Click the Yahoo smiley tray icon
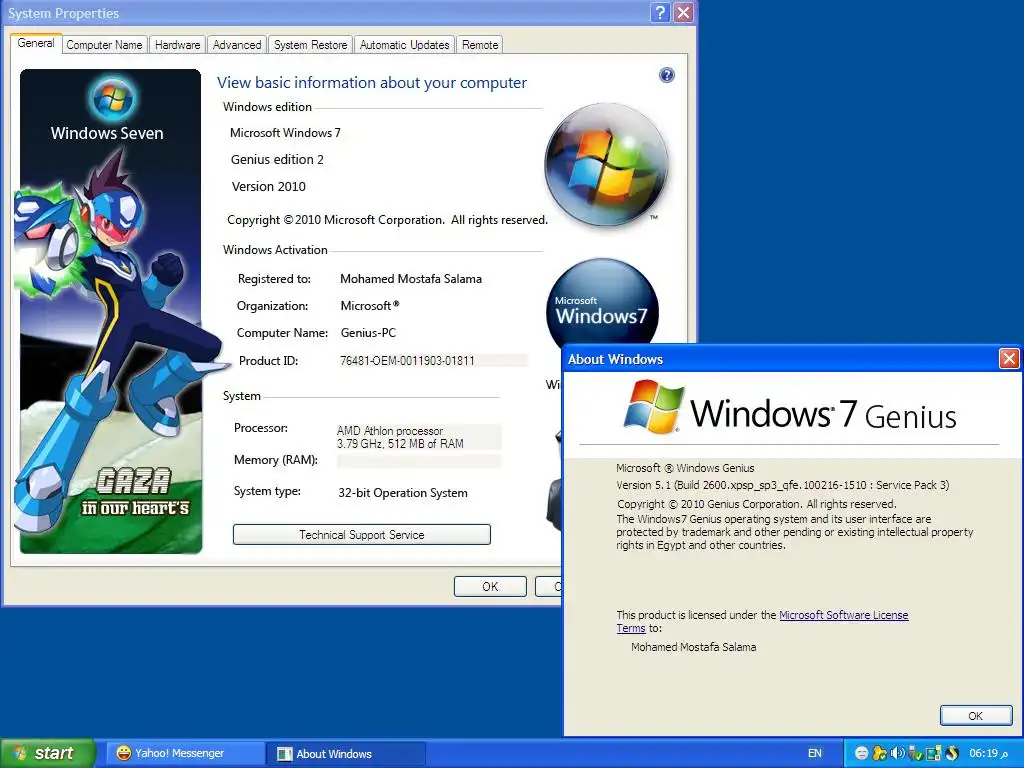The image size is (1024, 768). [861, 753]
